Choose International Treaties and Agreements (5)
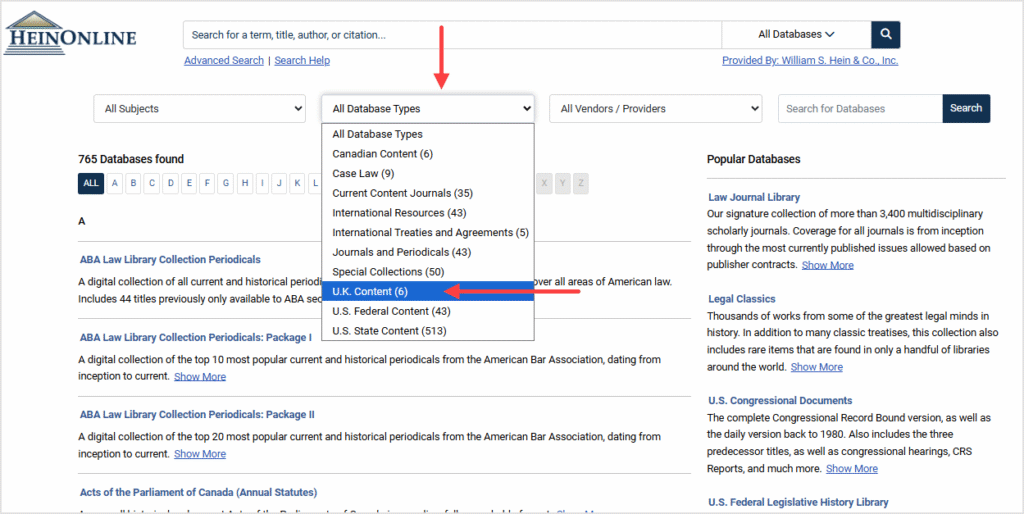Image resolution: width=1024 pixels, height=514 pixels. click(x=428, y=233)
